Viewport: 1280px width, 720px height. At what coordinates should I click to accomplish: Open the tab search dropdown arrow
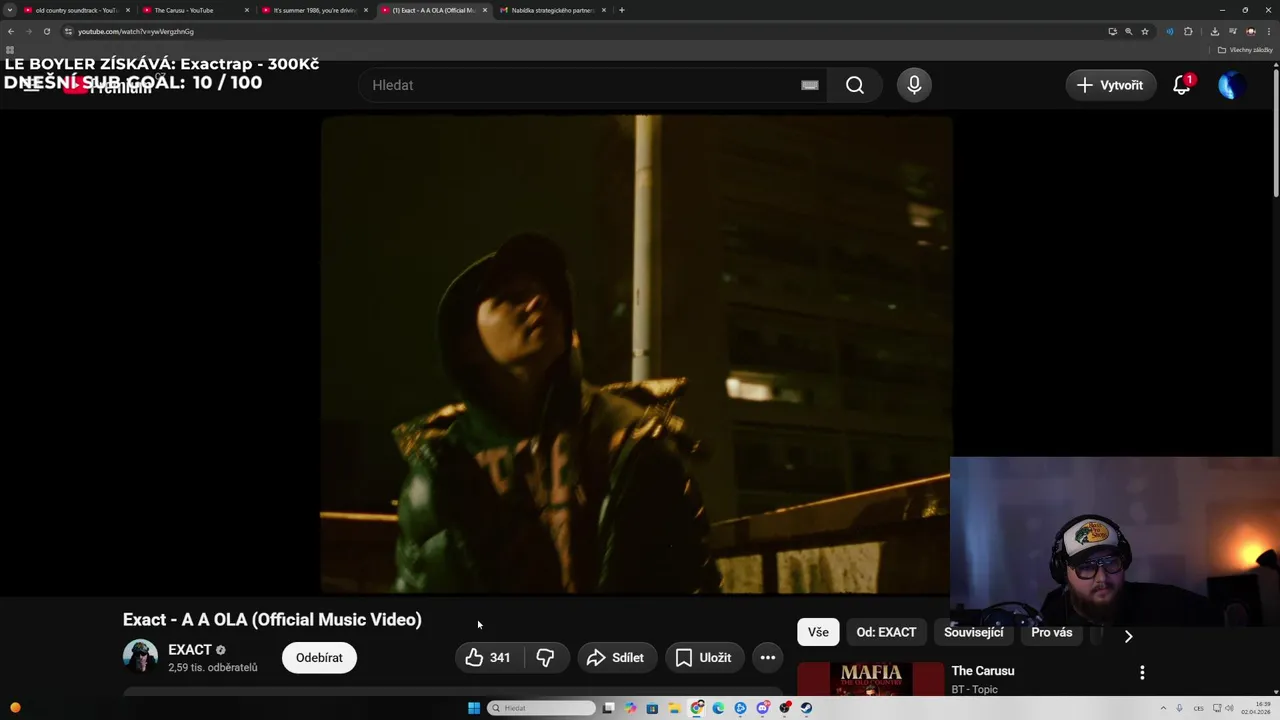coord(10,10)
